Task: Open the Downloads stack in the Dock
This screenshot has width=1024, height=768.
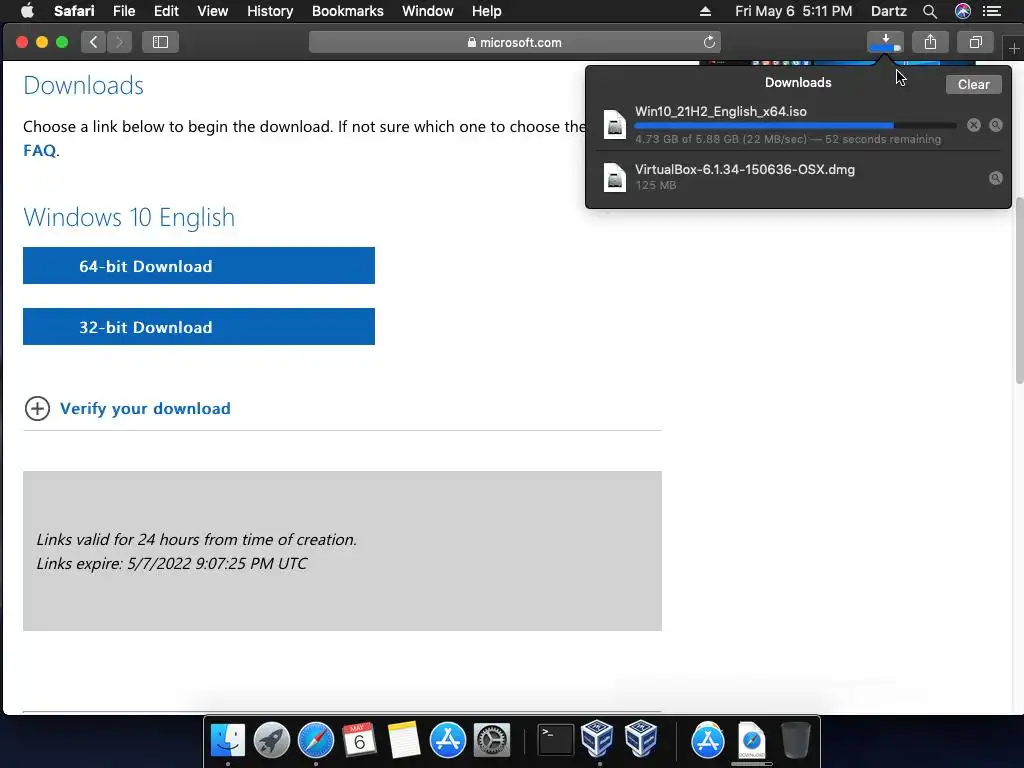Action: tap(752, 740)
